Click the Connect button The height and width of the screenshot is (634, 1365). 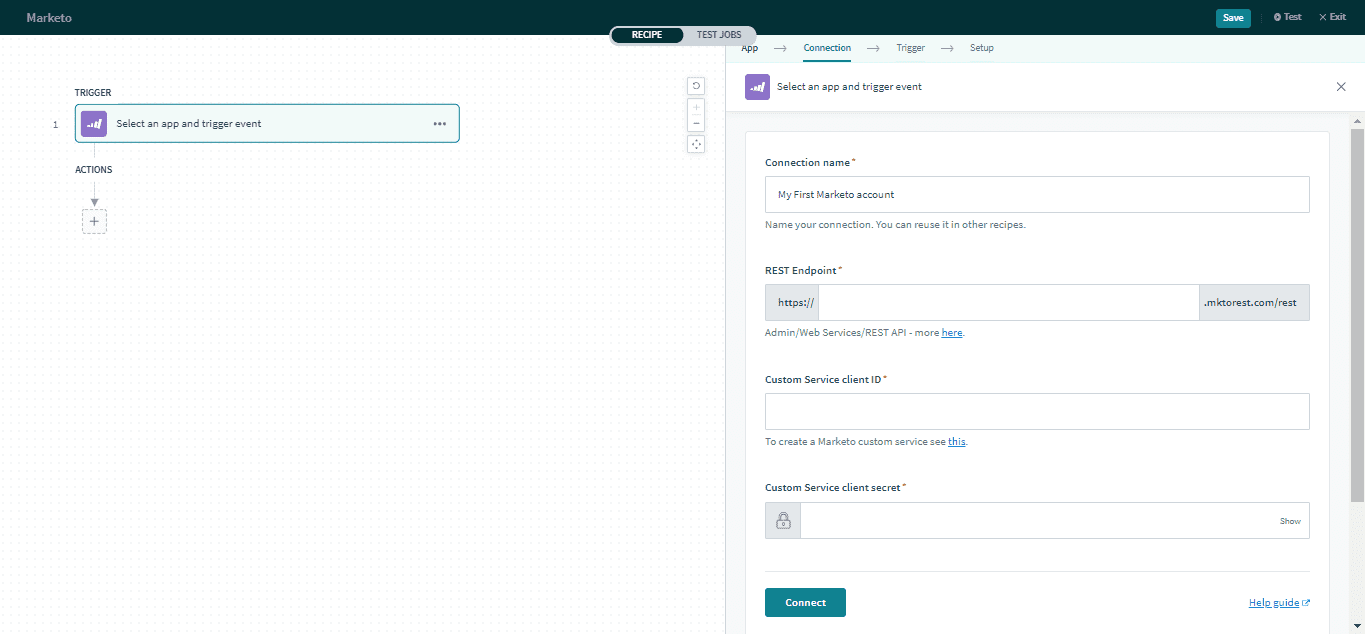(804, 602)
